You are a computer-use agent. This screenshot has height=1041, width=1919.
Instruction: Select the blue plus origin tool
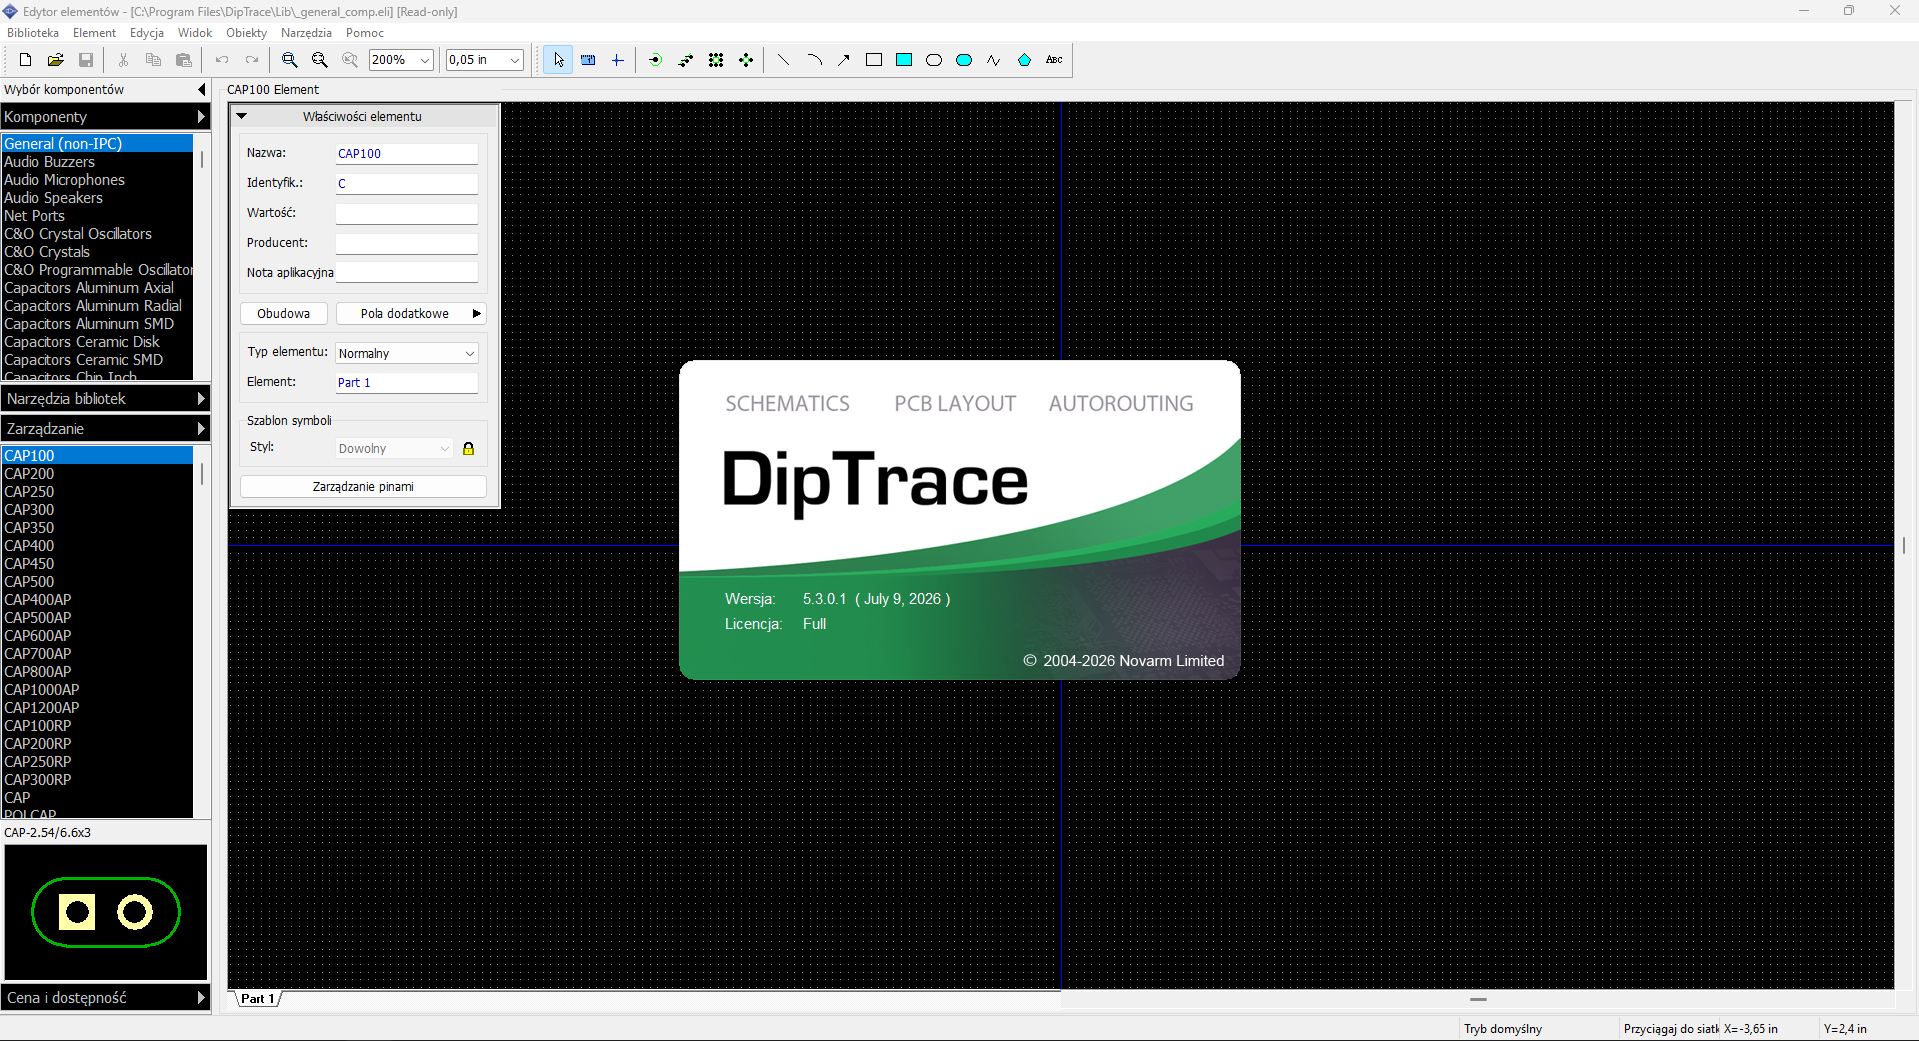coord(618,60)
